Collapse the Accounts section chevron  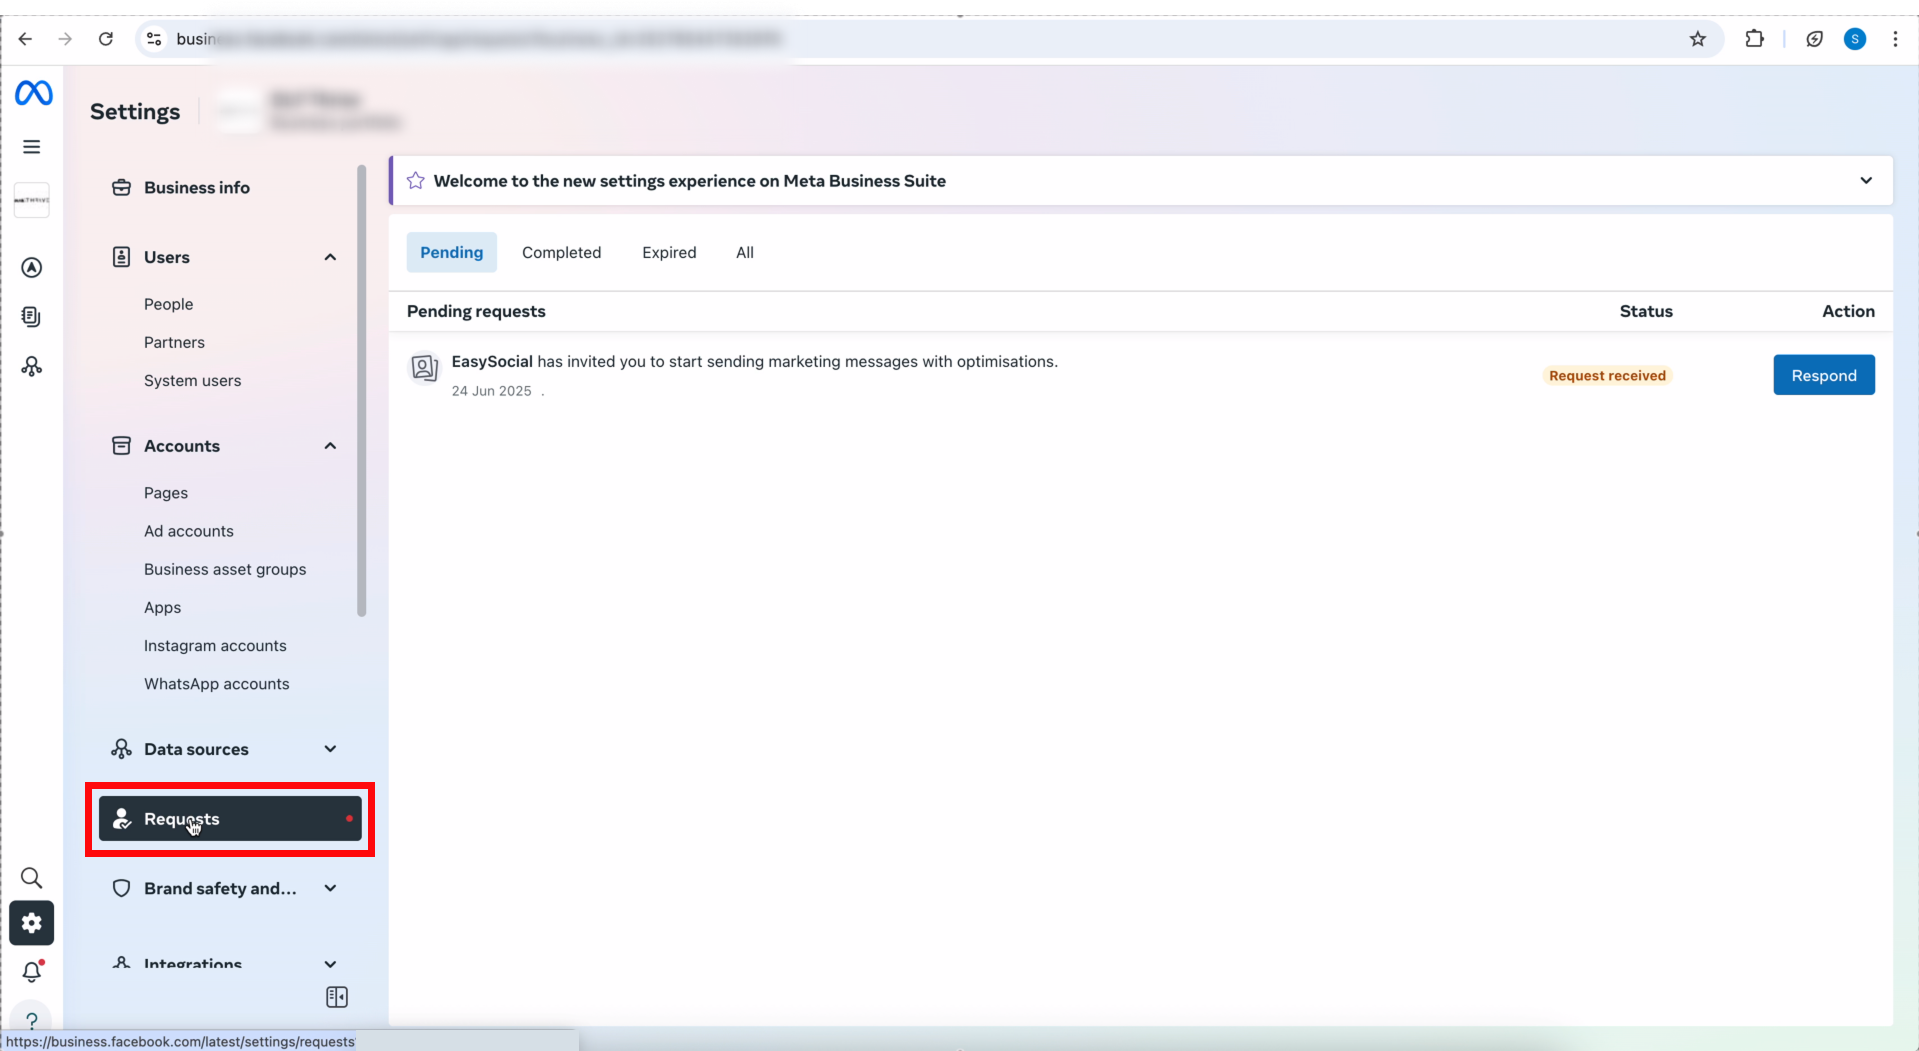(x=330, y=446)
